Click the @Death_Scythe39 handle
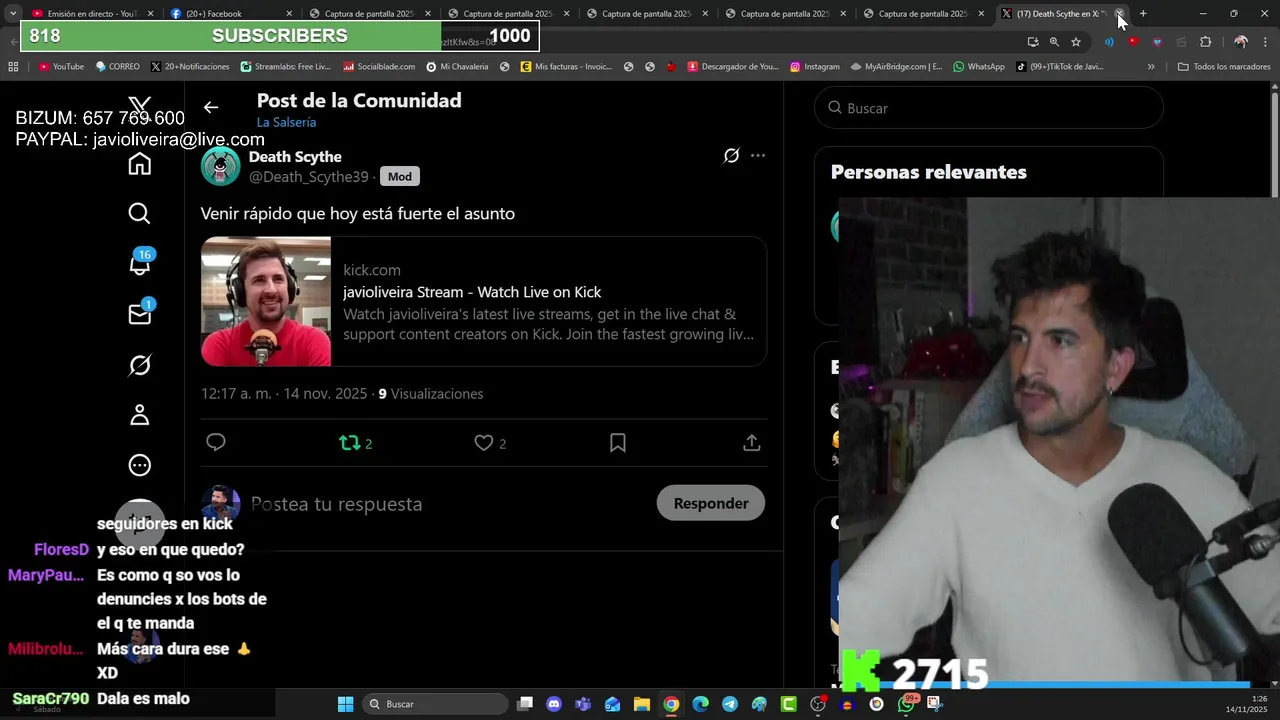 pyautogui.click(x=308, y=177)
